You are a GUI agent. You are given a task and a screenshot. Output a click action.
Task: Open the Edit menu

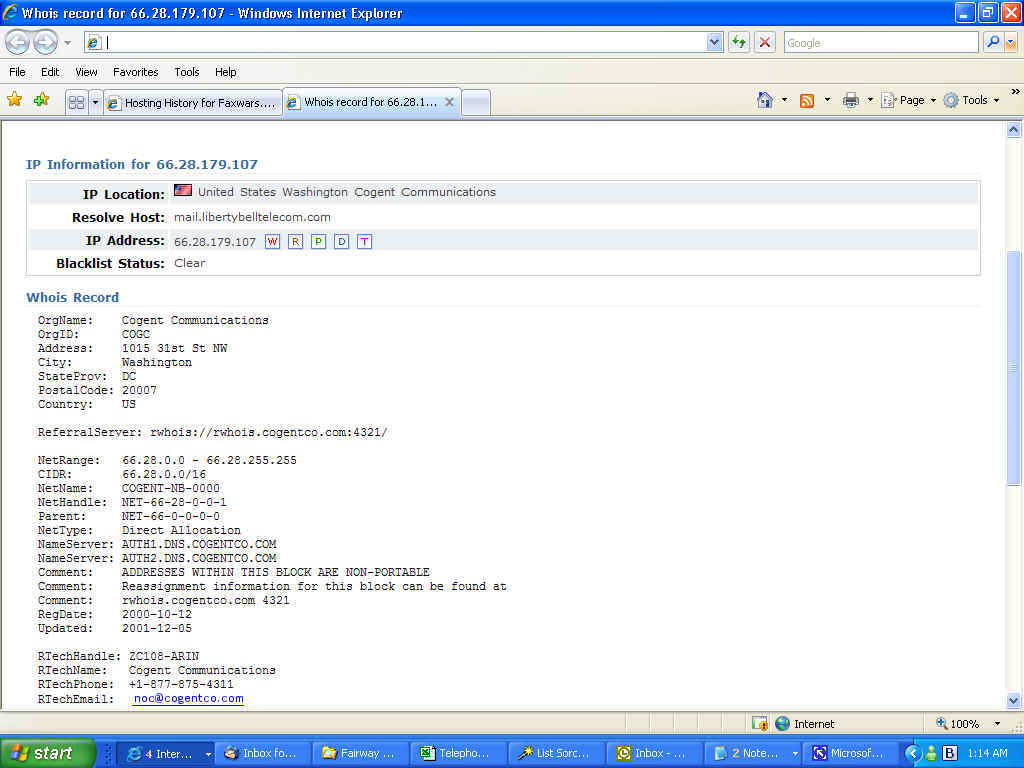tap(50, 72)
